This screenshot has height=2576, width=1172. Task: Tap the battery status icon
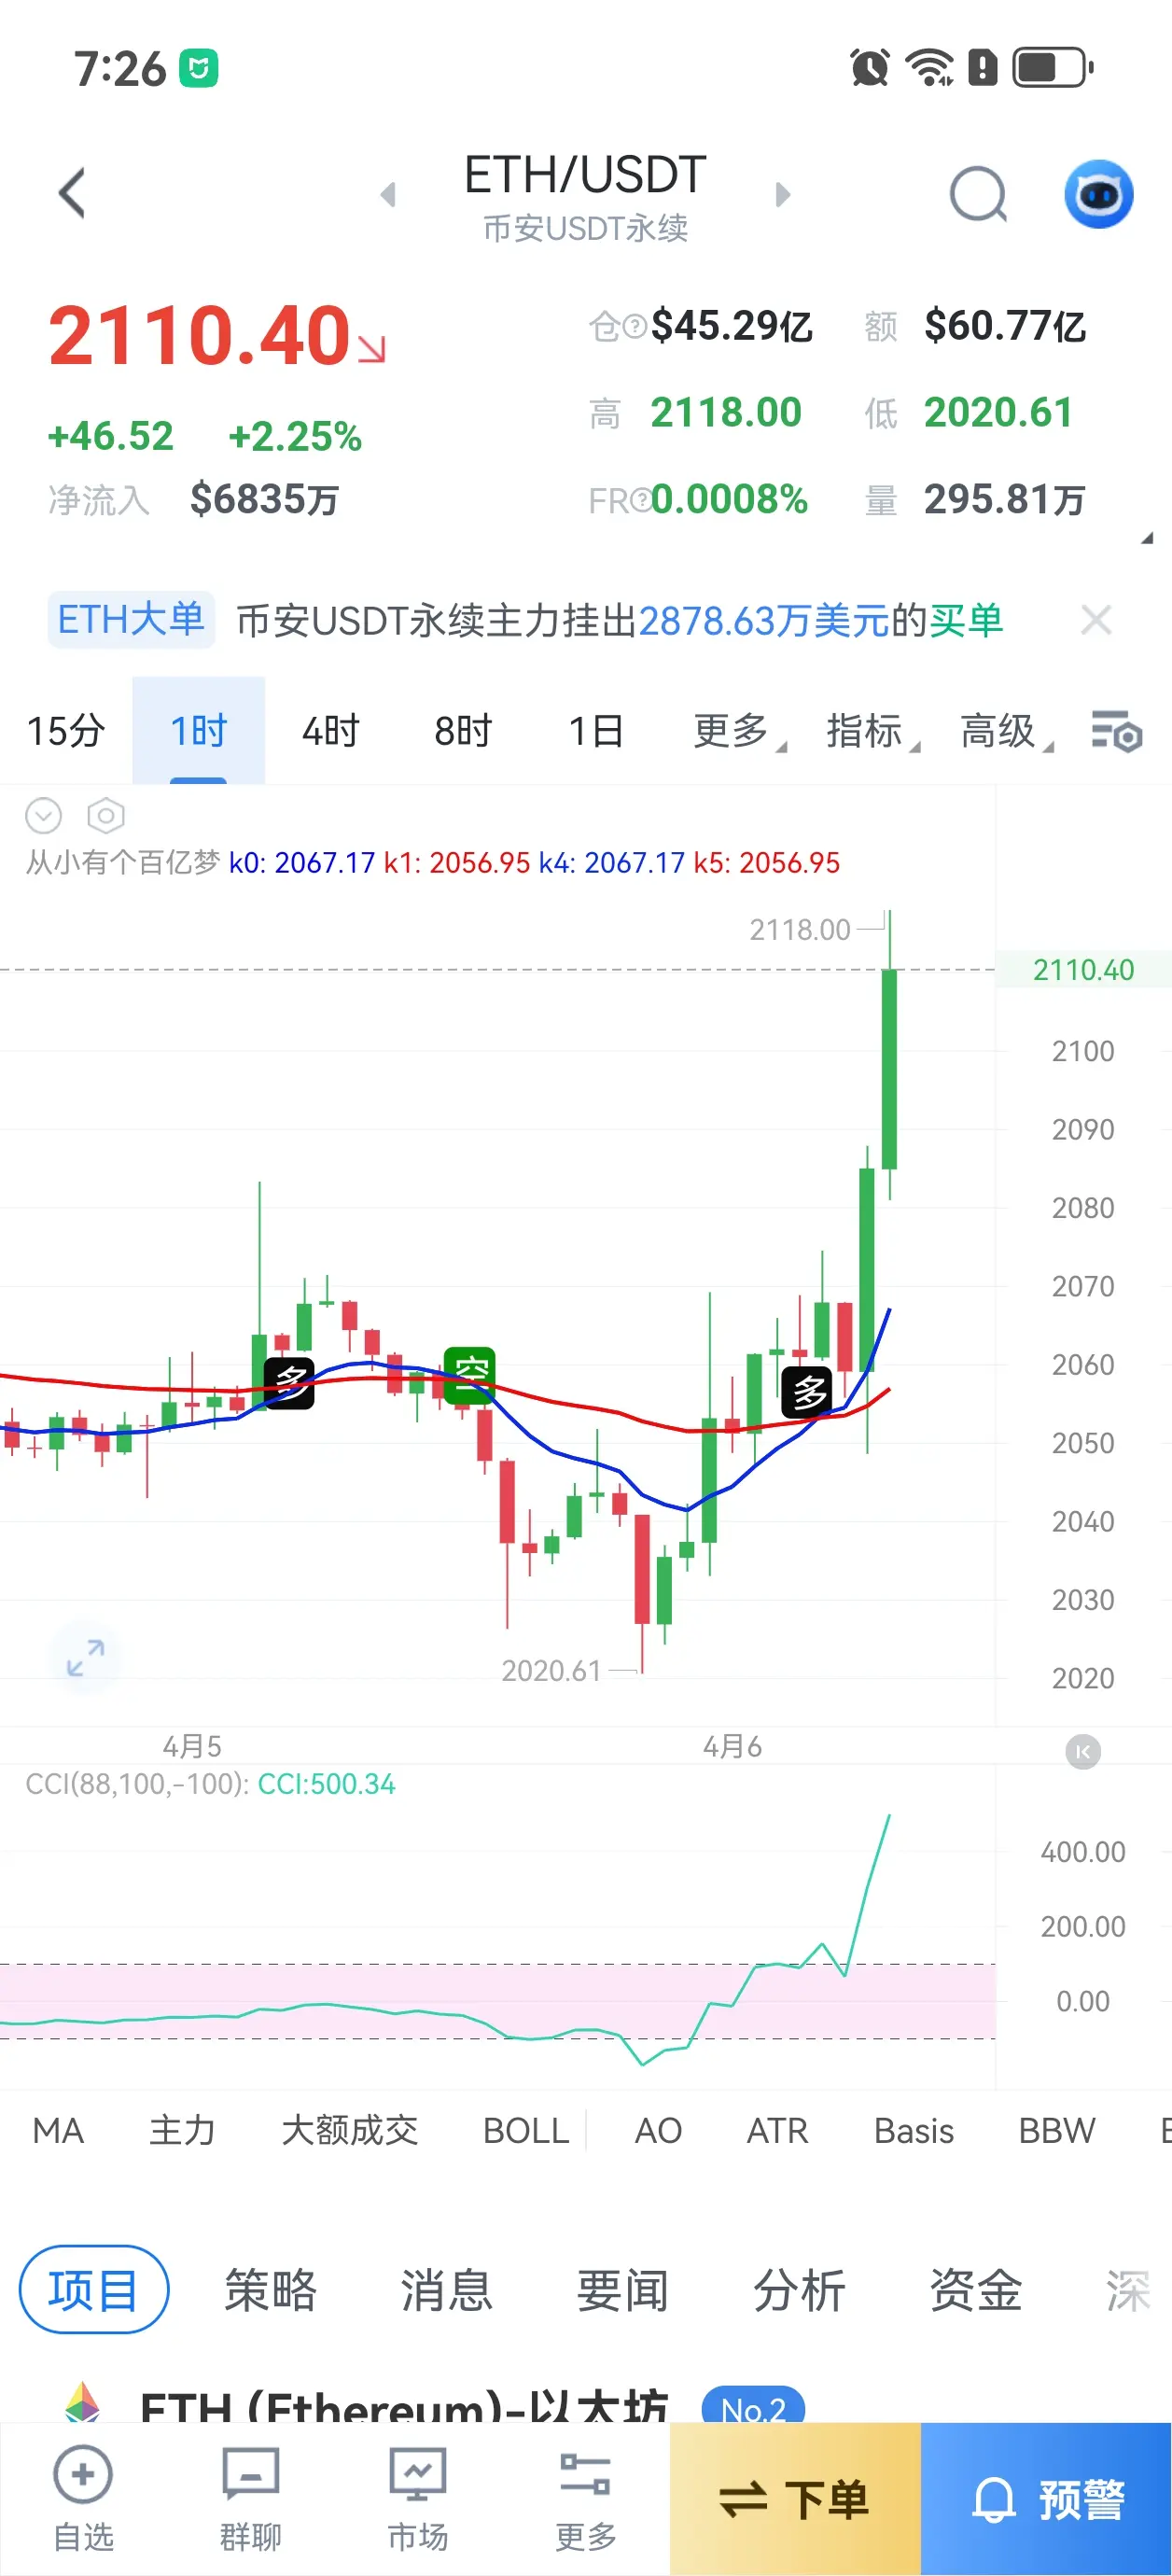coord(1053,68)
